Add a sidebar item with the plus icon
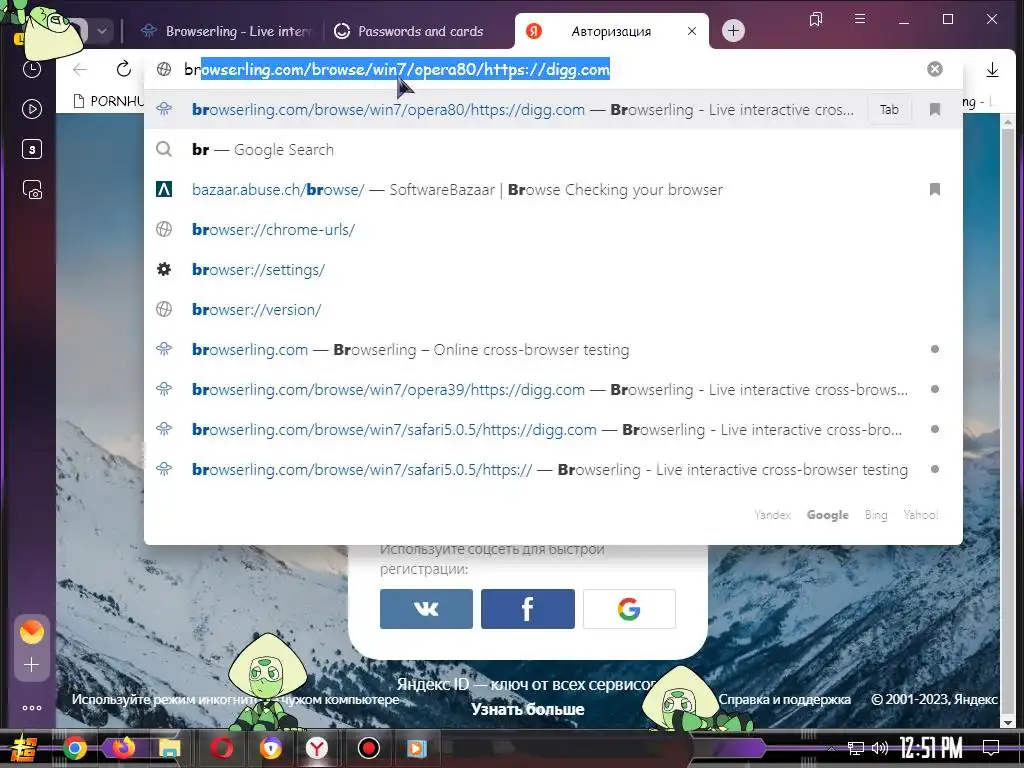The image size is (1024, 768). click(x=31, y=665)
